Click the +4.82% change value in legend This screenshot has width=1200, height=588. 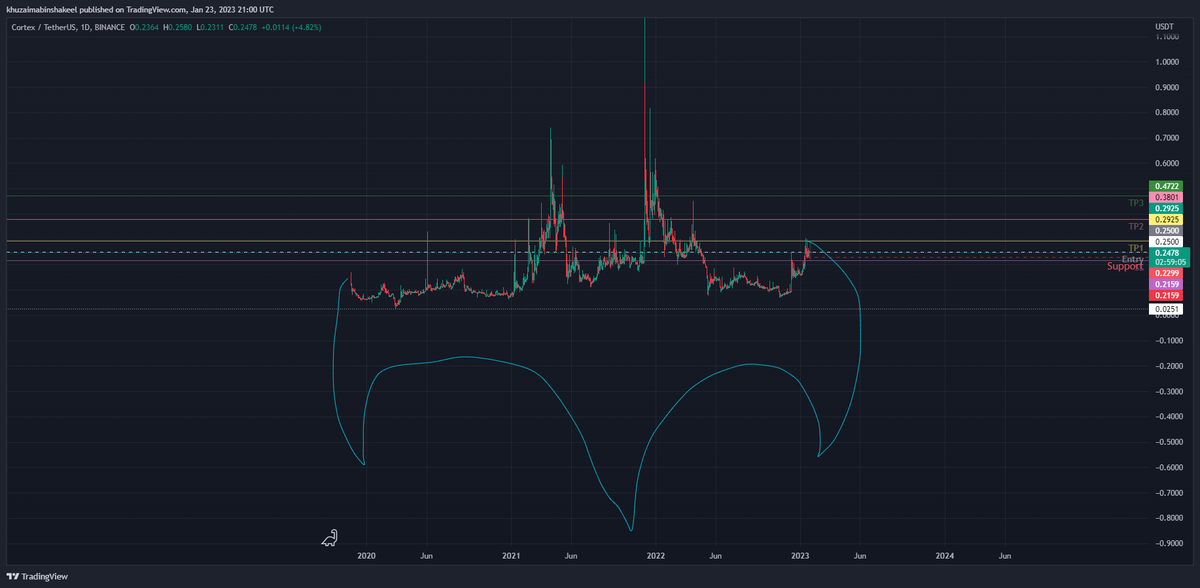click(307, 28)
